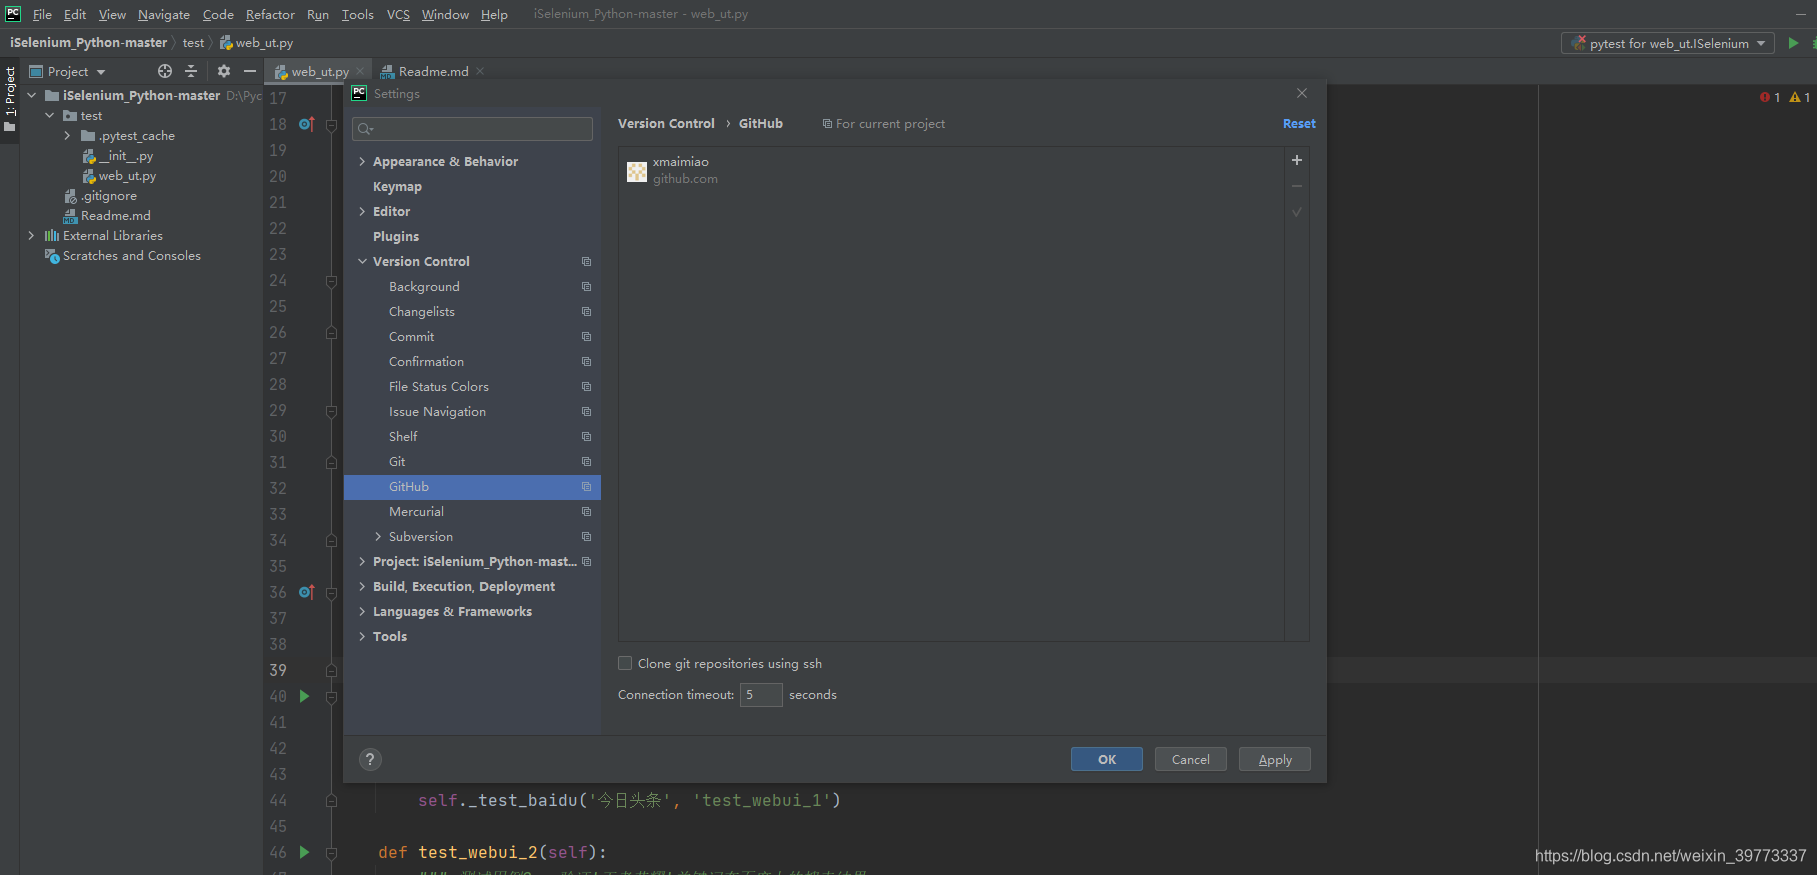Click the override marker on line 36
This screenshot has height=875, width=1817.
pyautogui.click(x=307, y=592)
